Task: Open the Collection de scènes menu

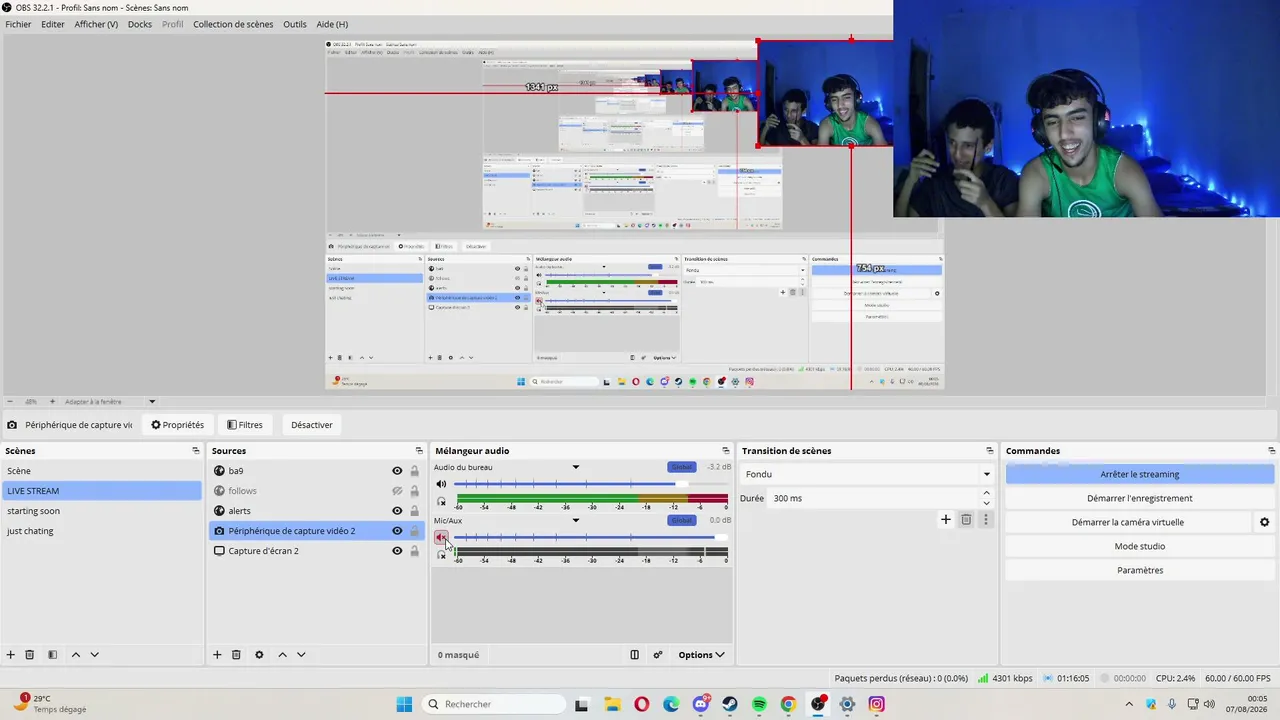Action: click(233, 24)
